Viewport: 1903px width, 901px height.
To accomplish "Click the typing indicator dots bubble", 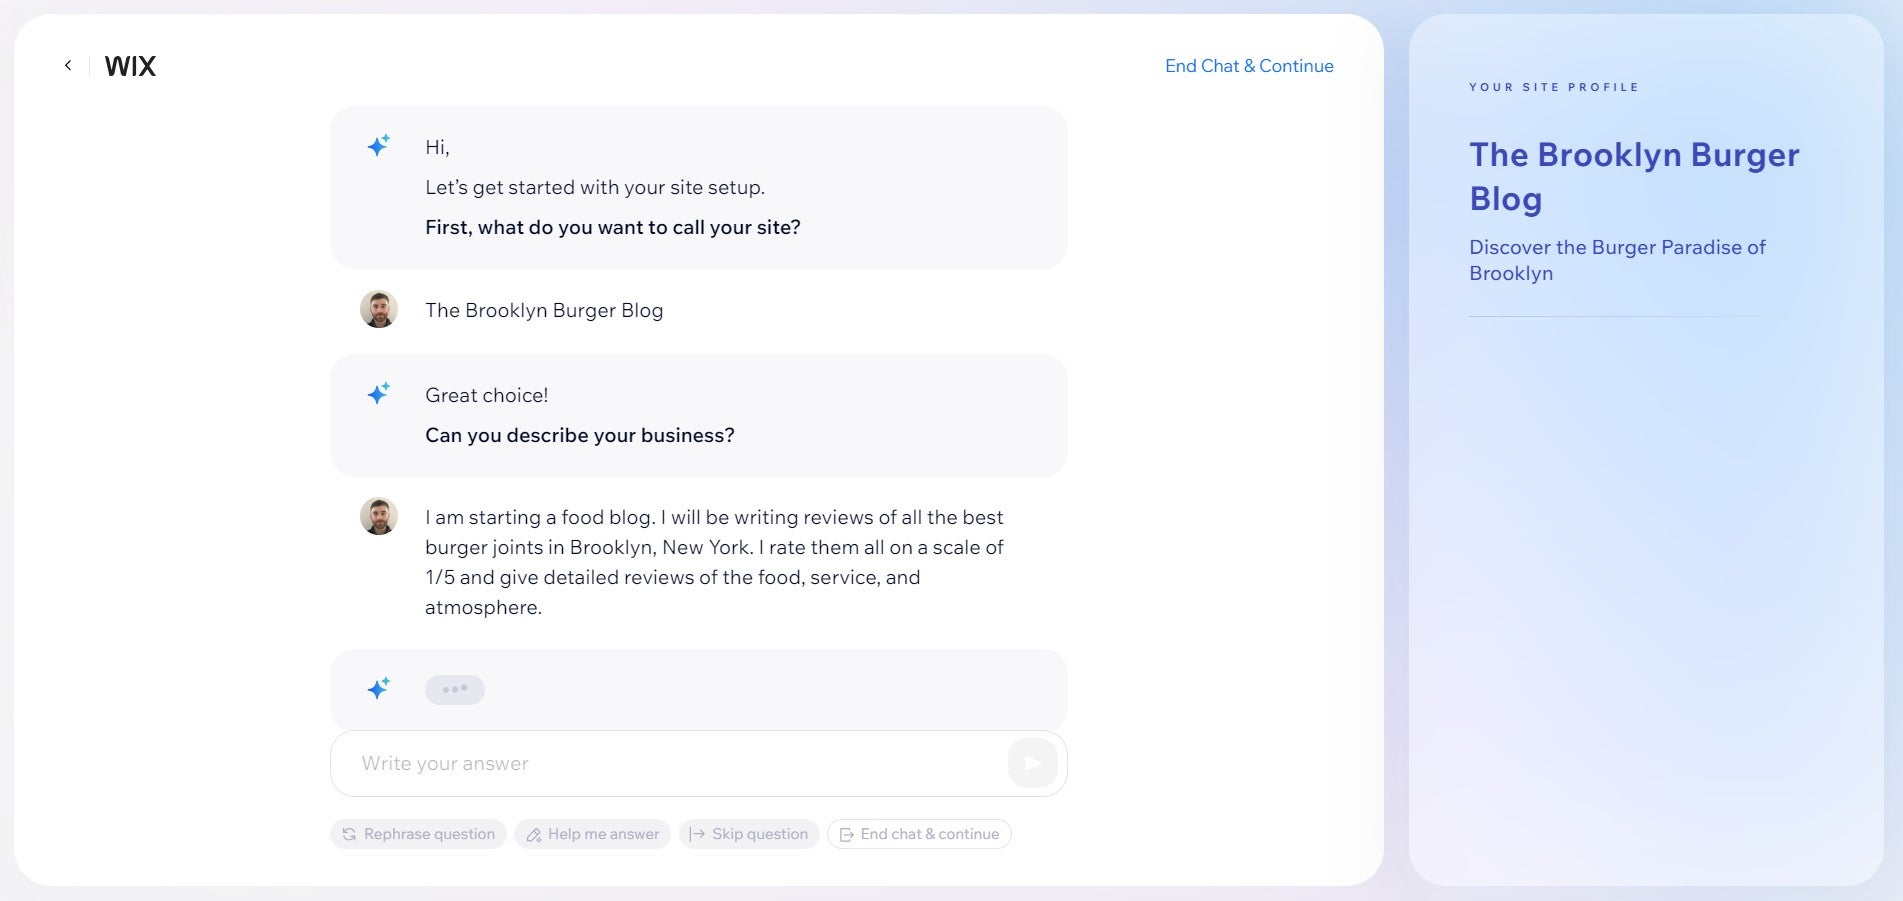I will click(x=455, y=690).
